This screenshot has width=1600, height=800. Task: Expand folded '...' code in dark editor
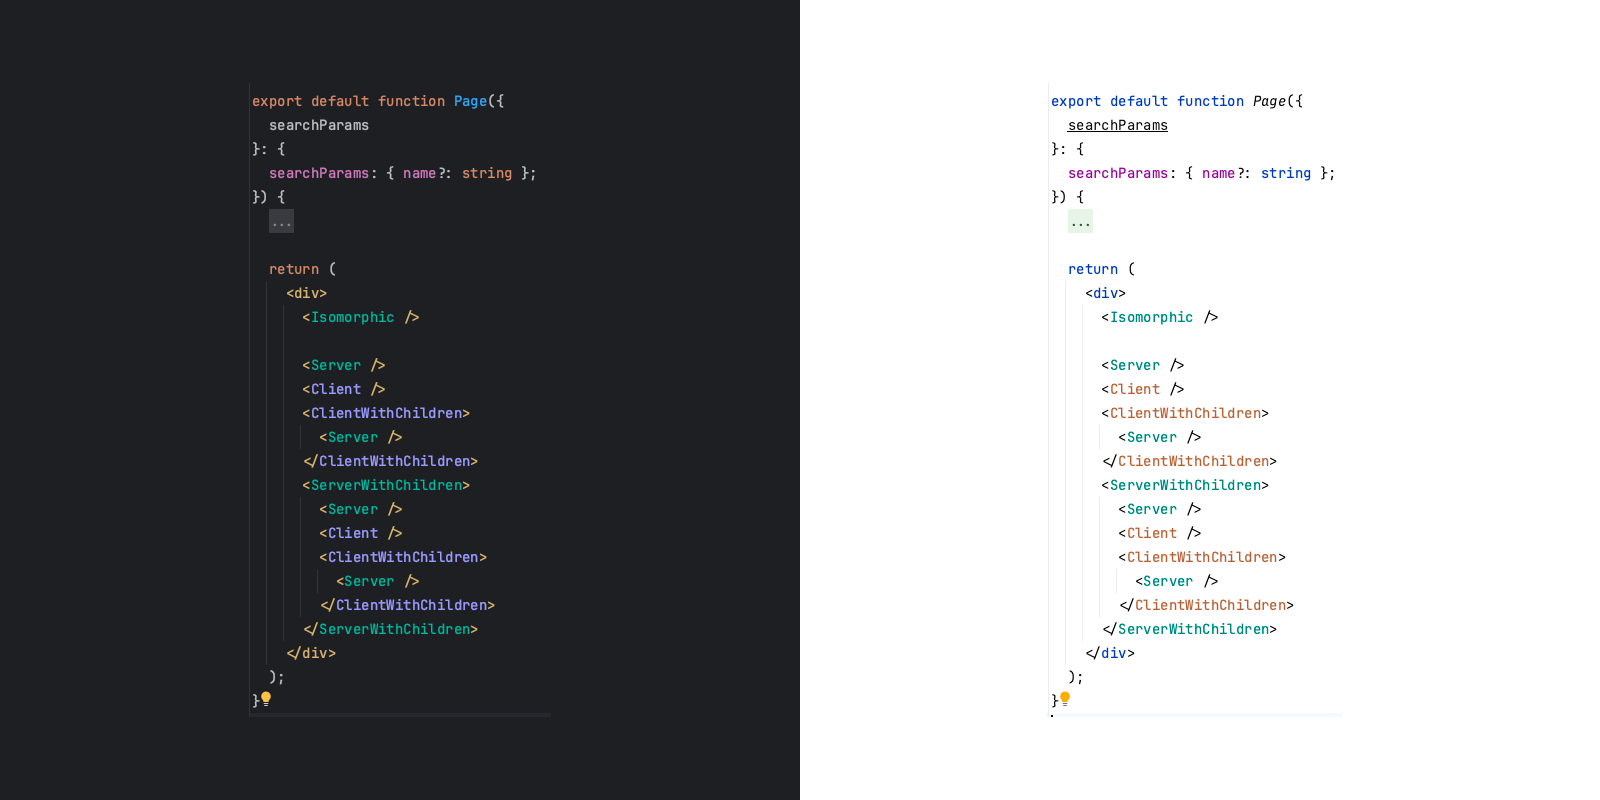coord(281,221)
